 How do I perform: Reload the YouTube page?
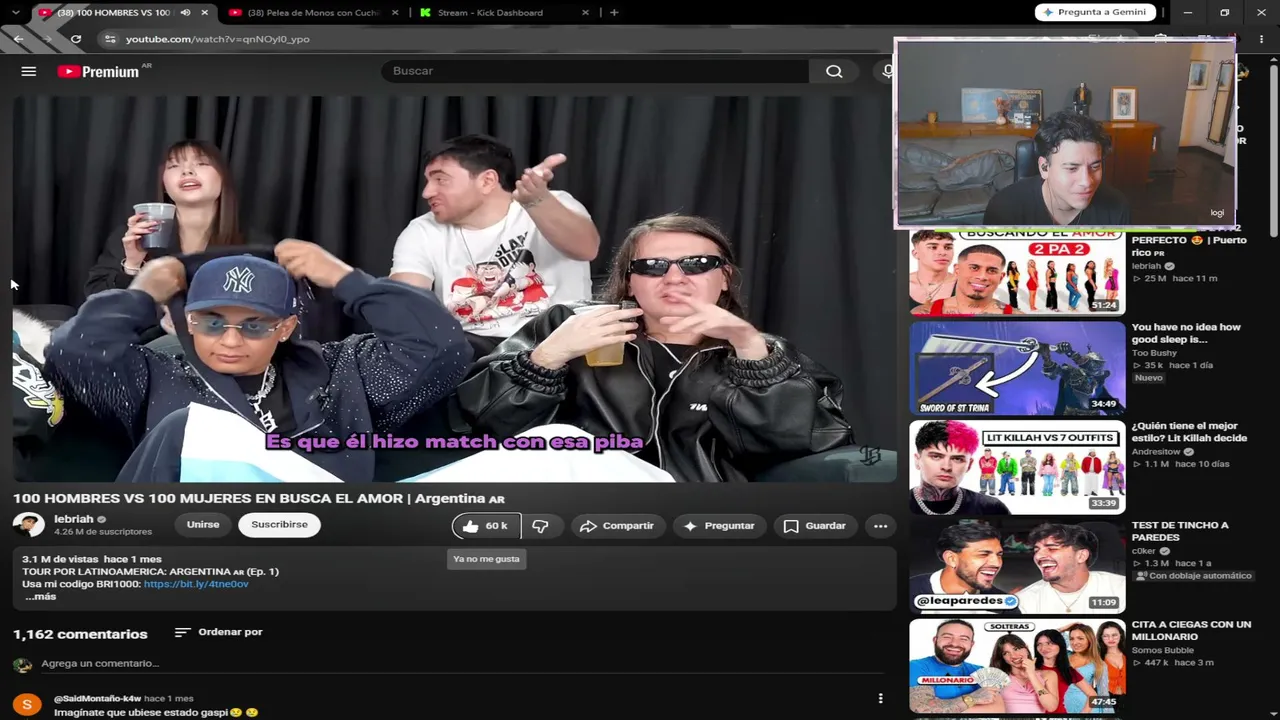[x=76, y=39]
